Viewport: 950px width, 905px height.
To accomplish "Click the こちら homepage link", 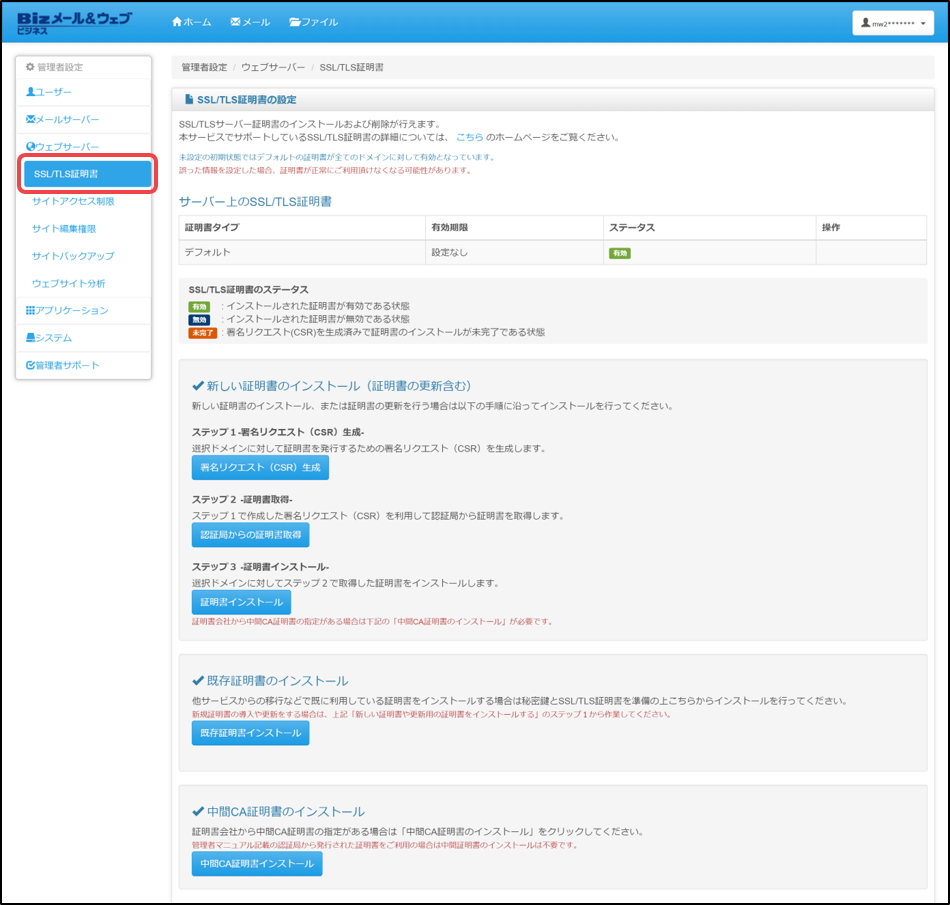I will click(469, 137).
